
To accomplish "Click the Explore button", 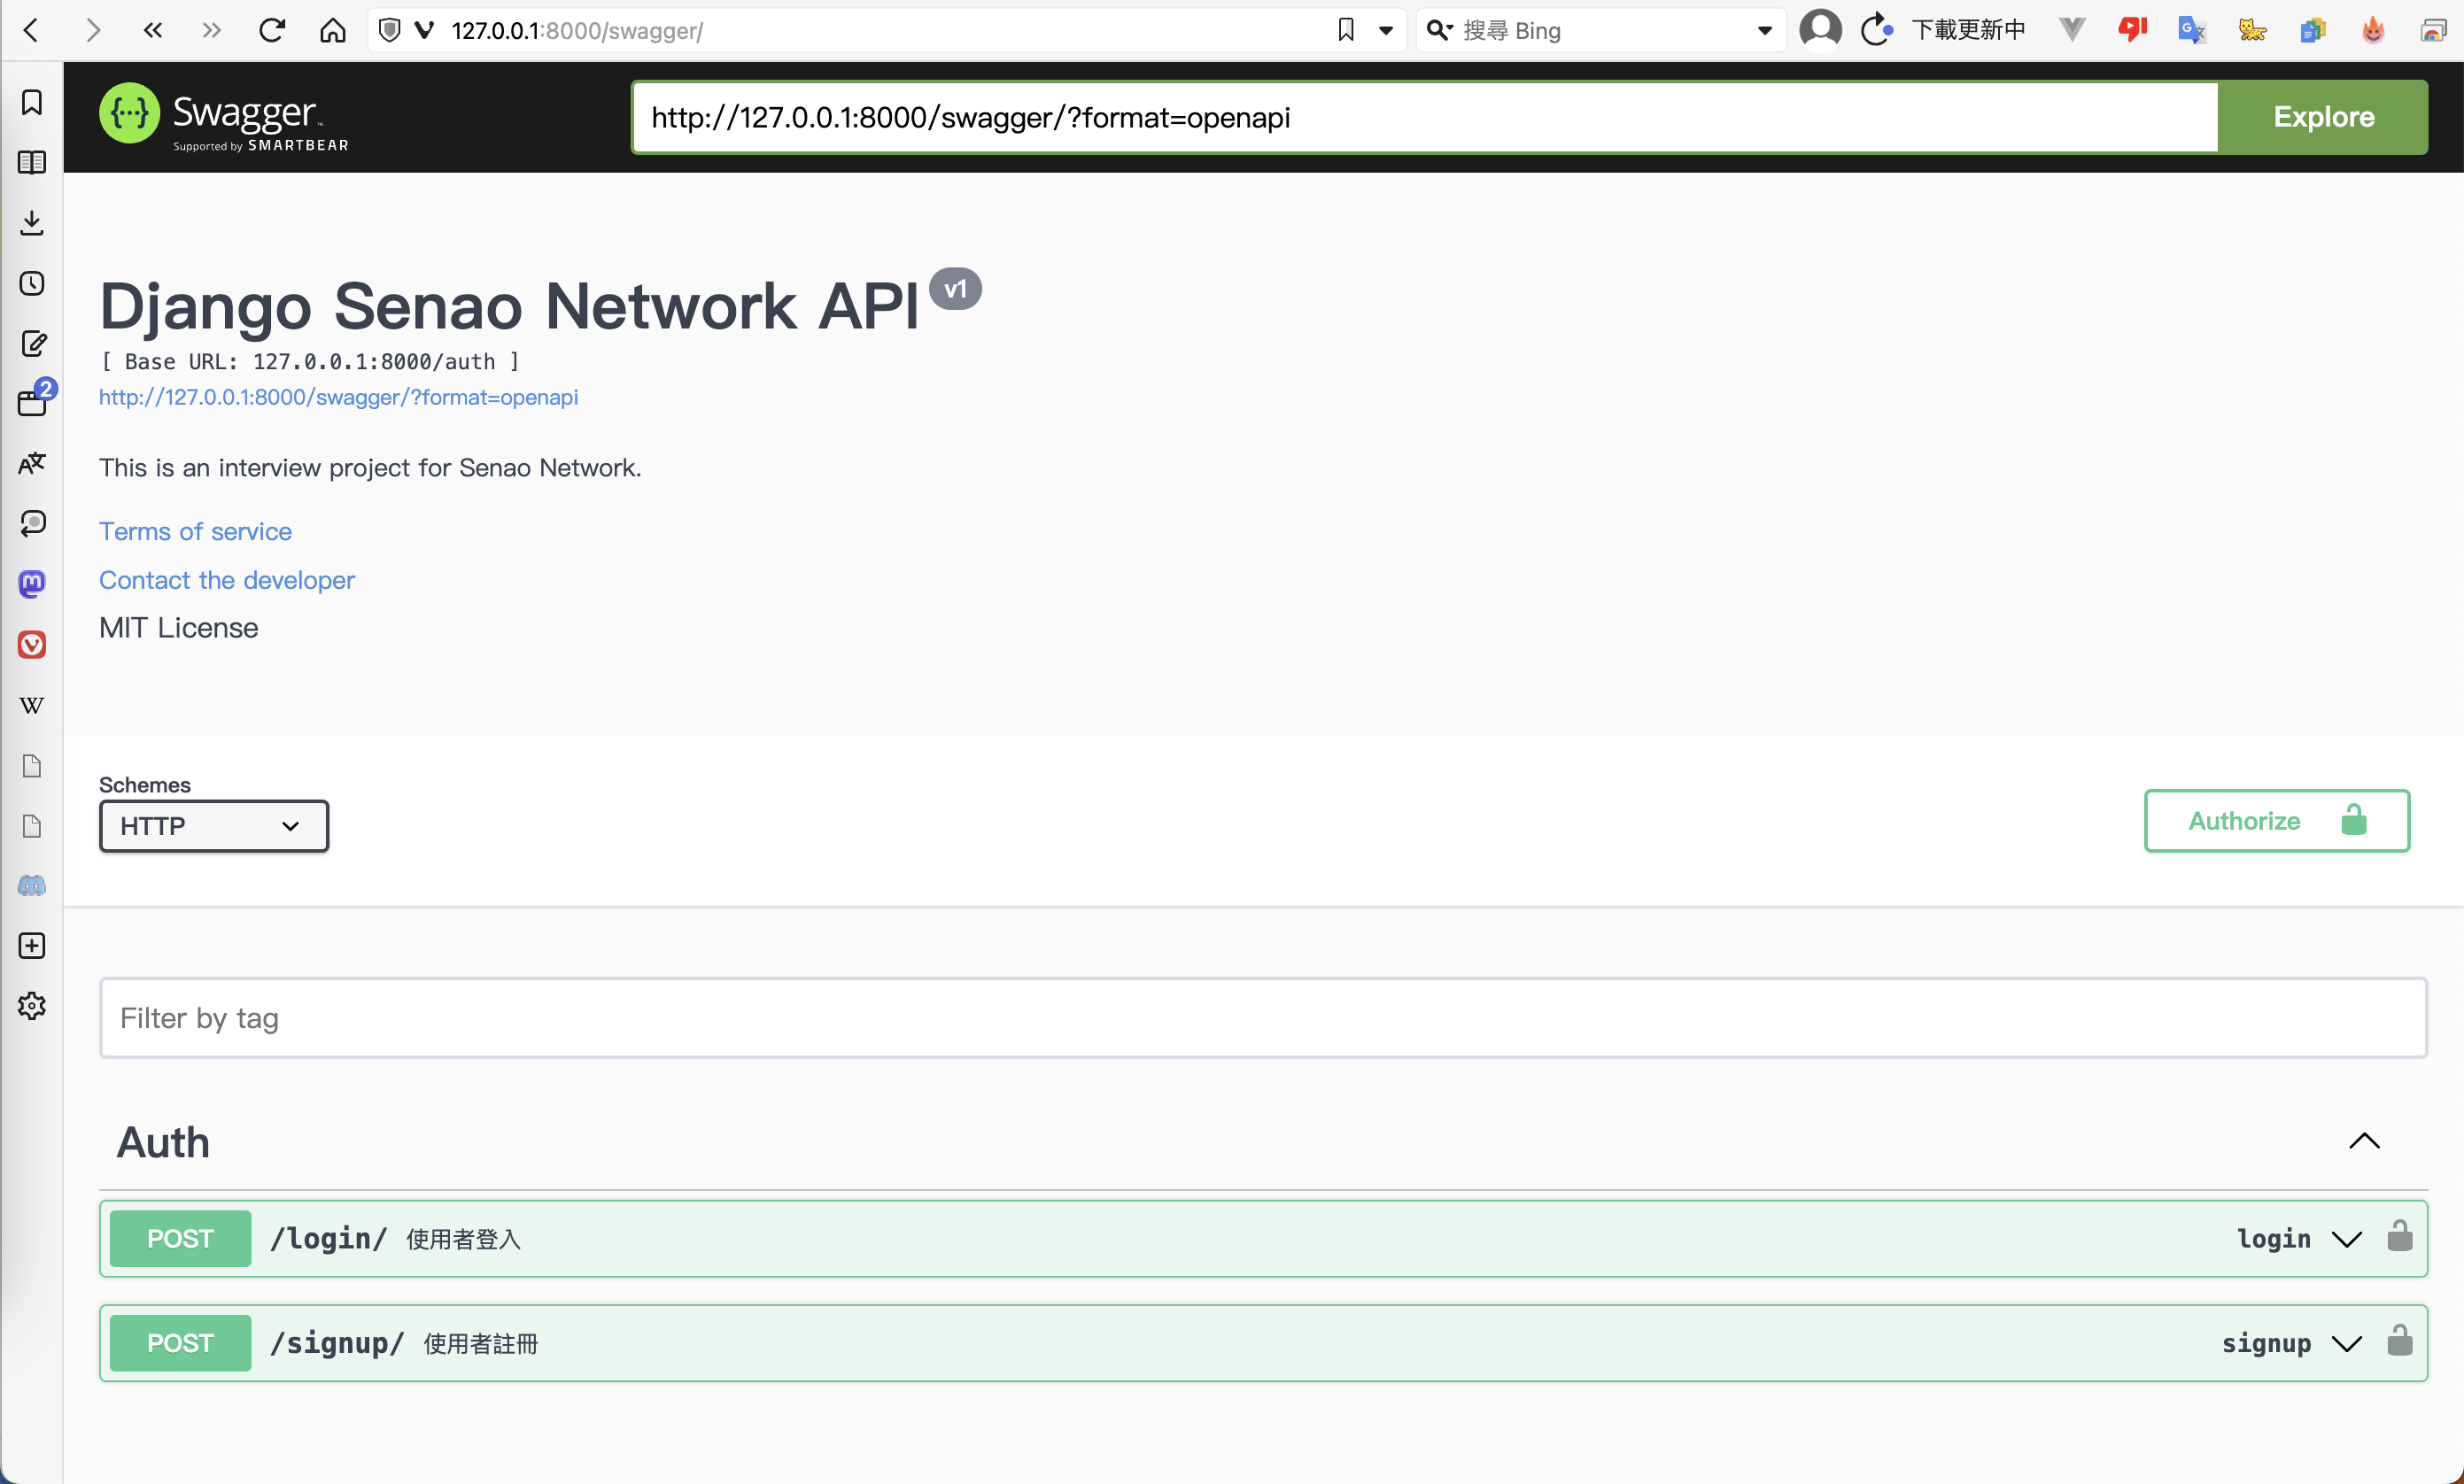I will (x=2322, y=117).
